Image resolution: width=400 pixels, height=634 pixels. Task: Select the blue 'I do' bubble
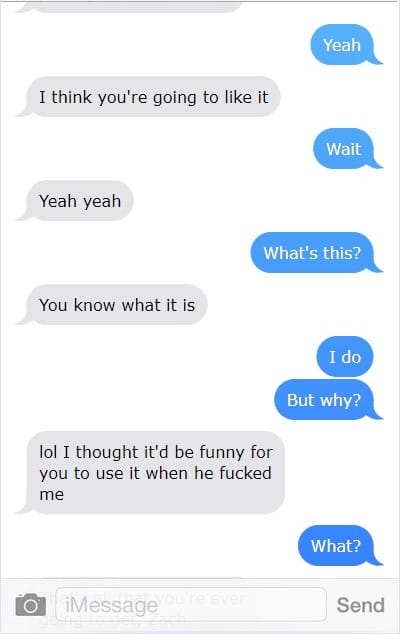345,357
